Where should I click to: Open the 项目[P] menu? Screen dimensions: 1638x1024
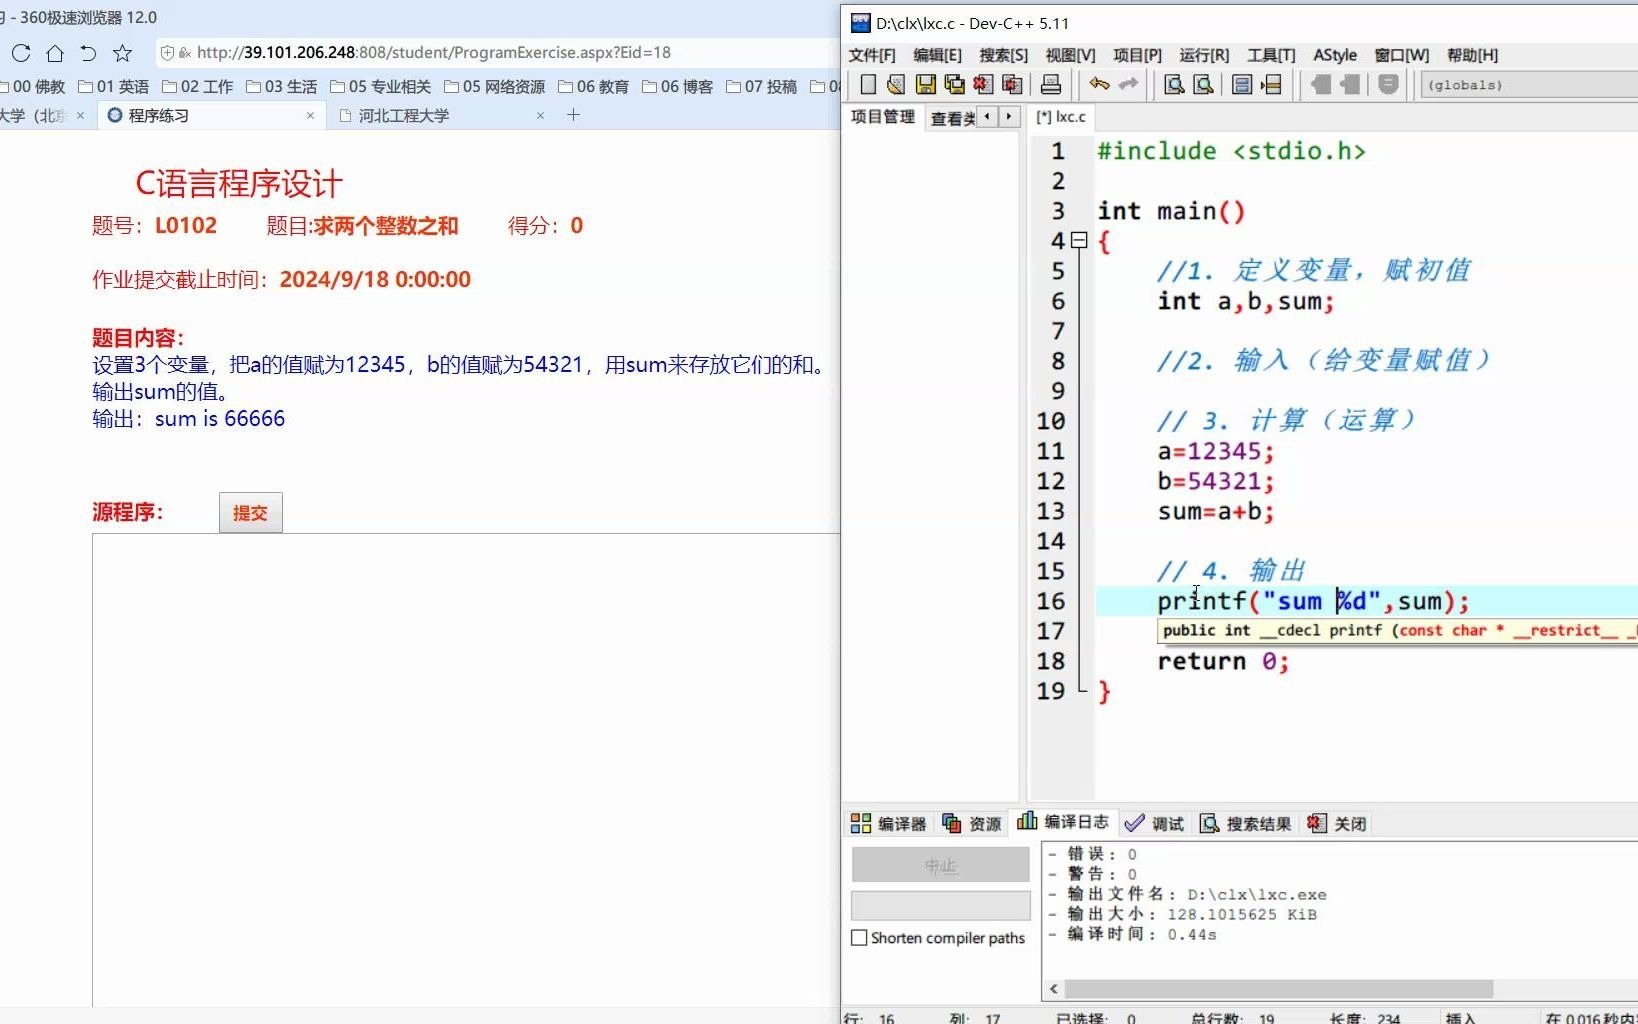[1137, 55]
